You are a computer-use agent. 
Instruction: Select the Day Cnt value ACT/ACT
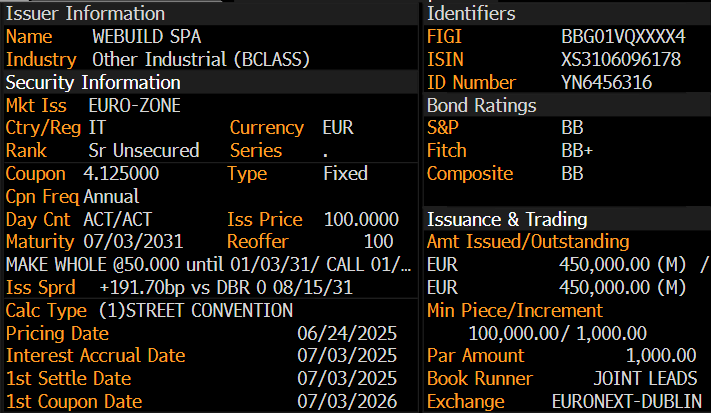coord(117,219)
